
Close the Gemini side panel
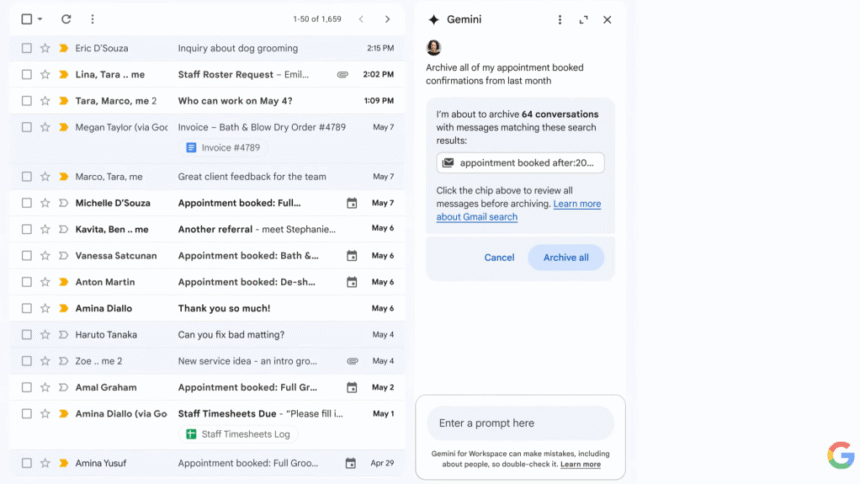[x=607, y=20]
